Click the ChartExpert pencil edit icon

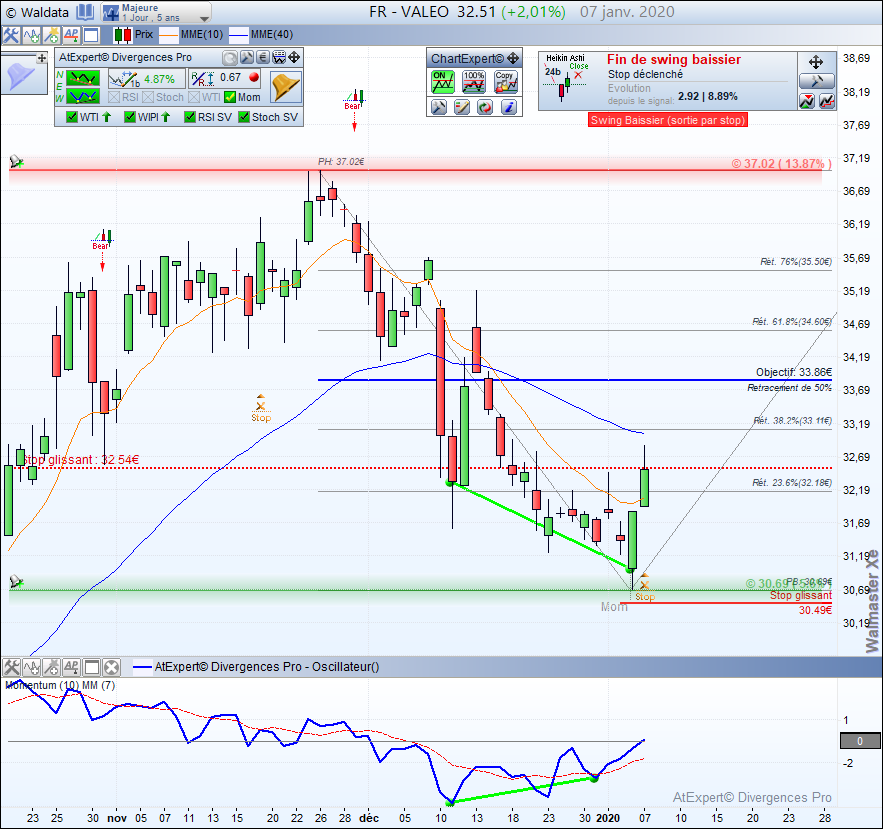(x=462, y=107)
